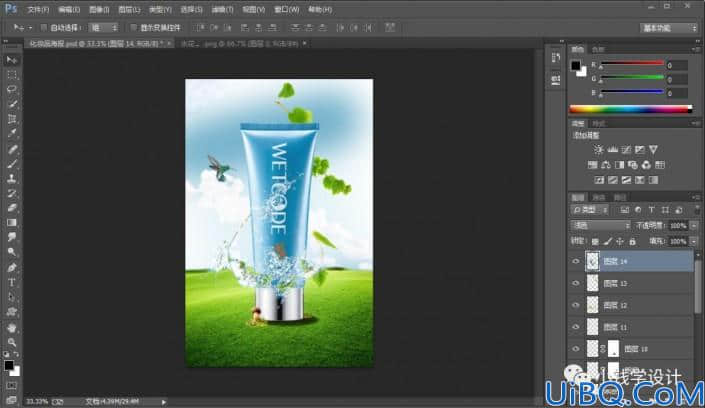Open the layer blend mode dropdown

(601, 226)
